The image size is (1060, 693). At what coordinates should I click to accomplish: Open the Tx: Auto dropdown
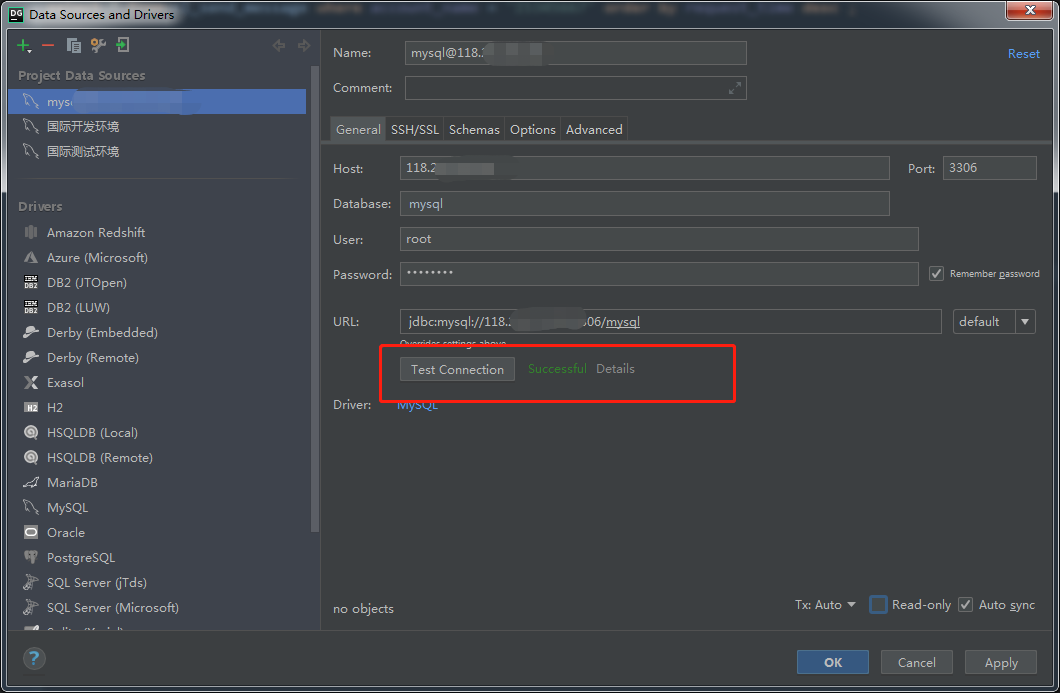(825, 604)
